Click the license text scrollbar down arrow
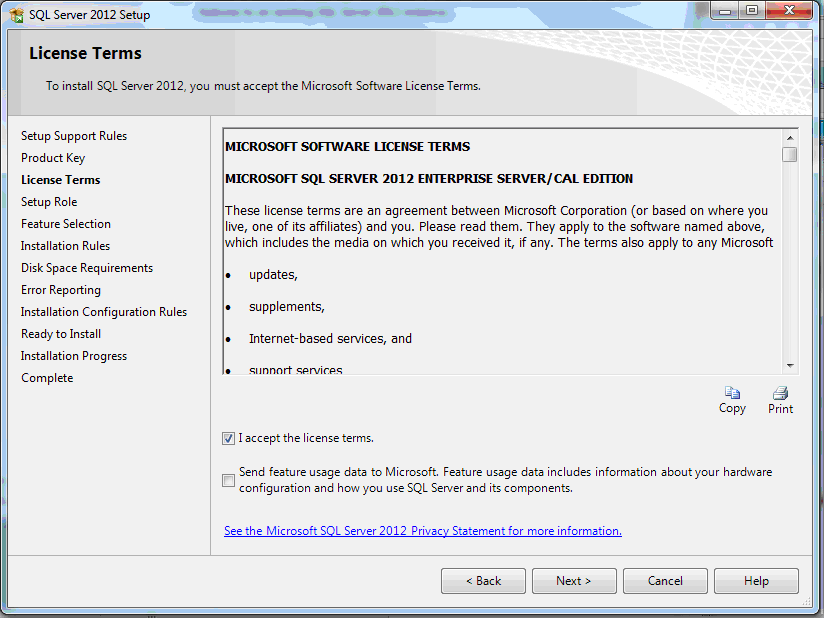824x618 pixels. (790, 366)
